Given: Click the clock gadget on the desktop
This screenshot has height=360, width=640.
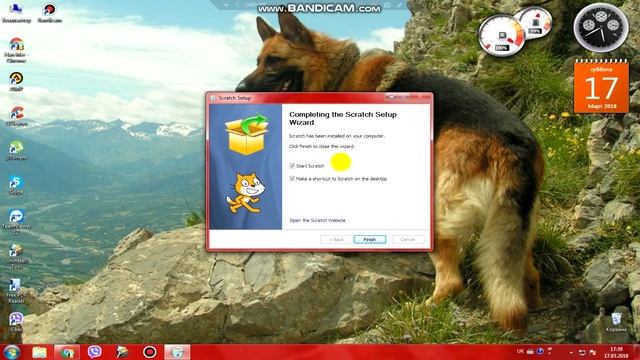Looking at the screenshot, I should [x=601, y=28].
